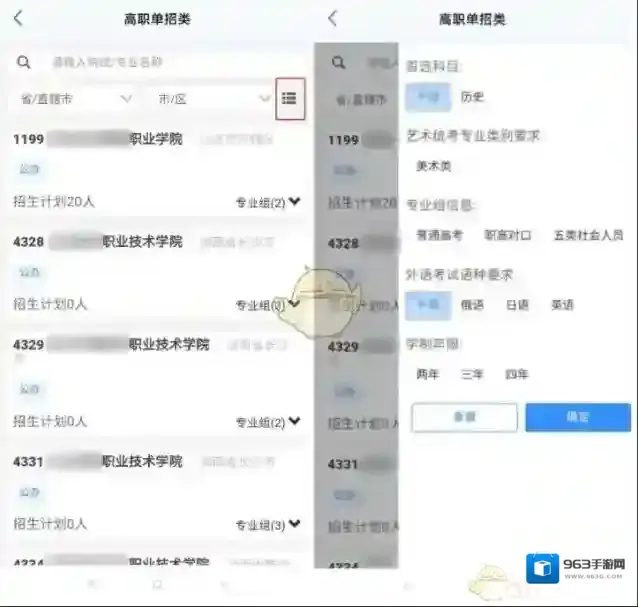
Task: Click the blue 确定 confirm button
Action: pyautogui.click(x=578, y=417)
